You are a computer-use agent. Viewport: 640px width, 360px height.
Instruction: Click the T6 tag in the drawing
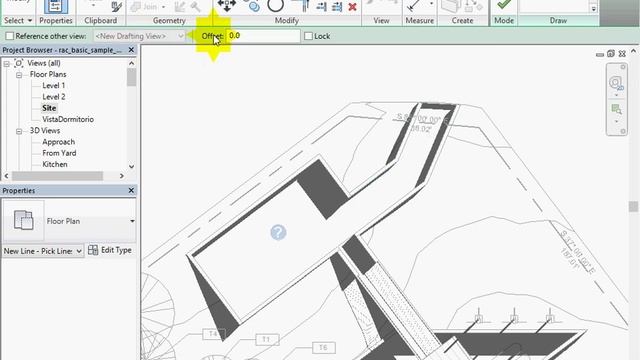(x=324, y=348)
